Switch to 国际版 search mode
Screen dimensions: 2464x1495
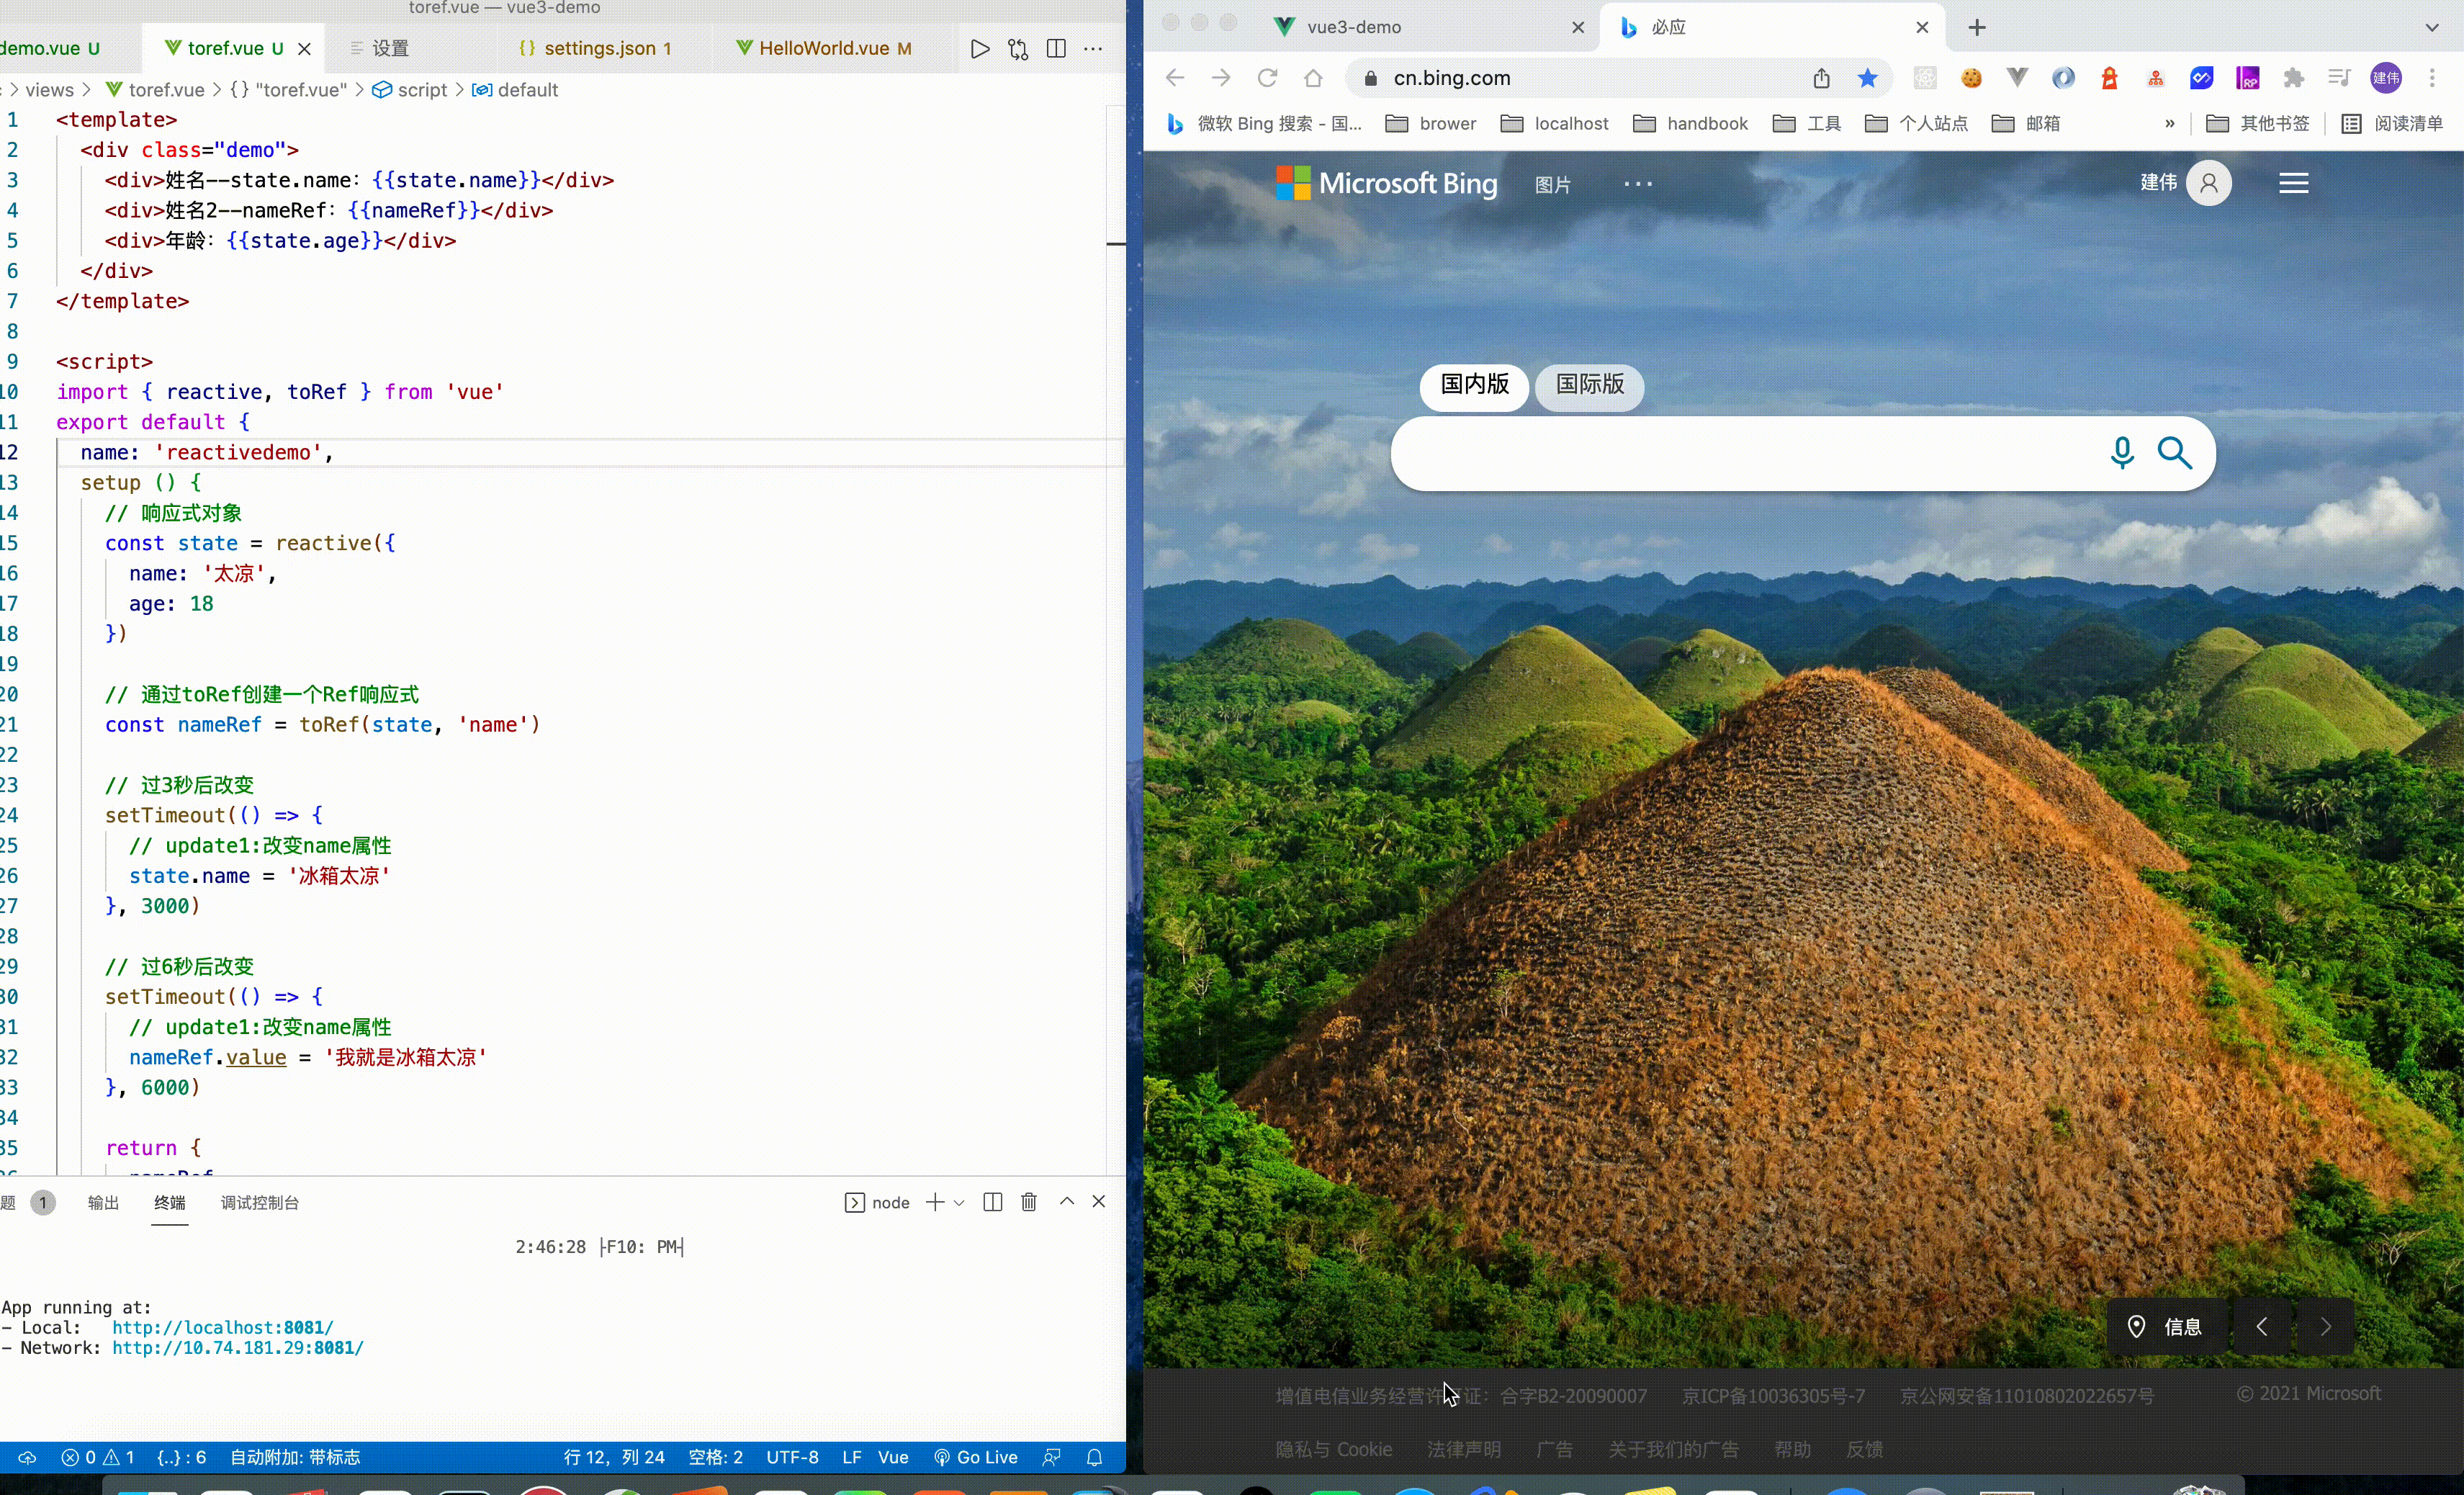click(x=1589, y=385)
